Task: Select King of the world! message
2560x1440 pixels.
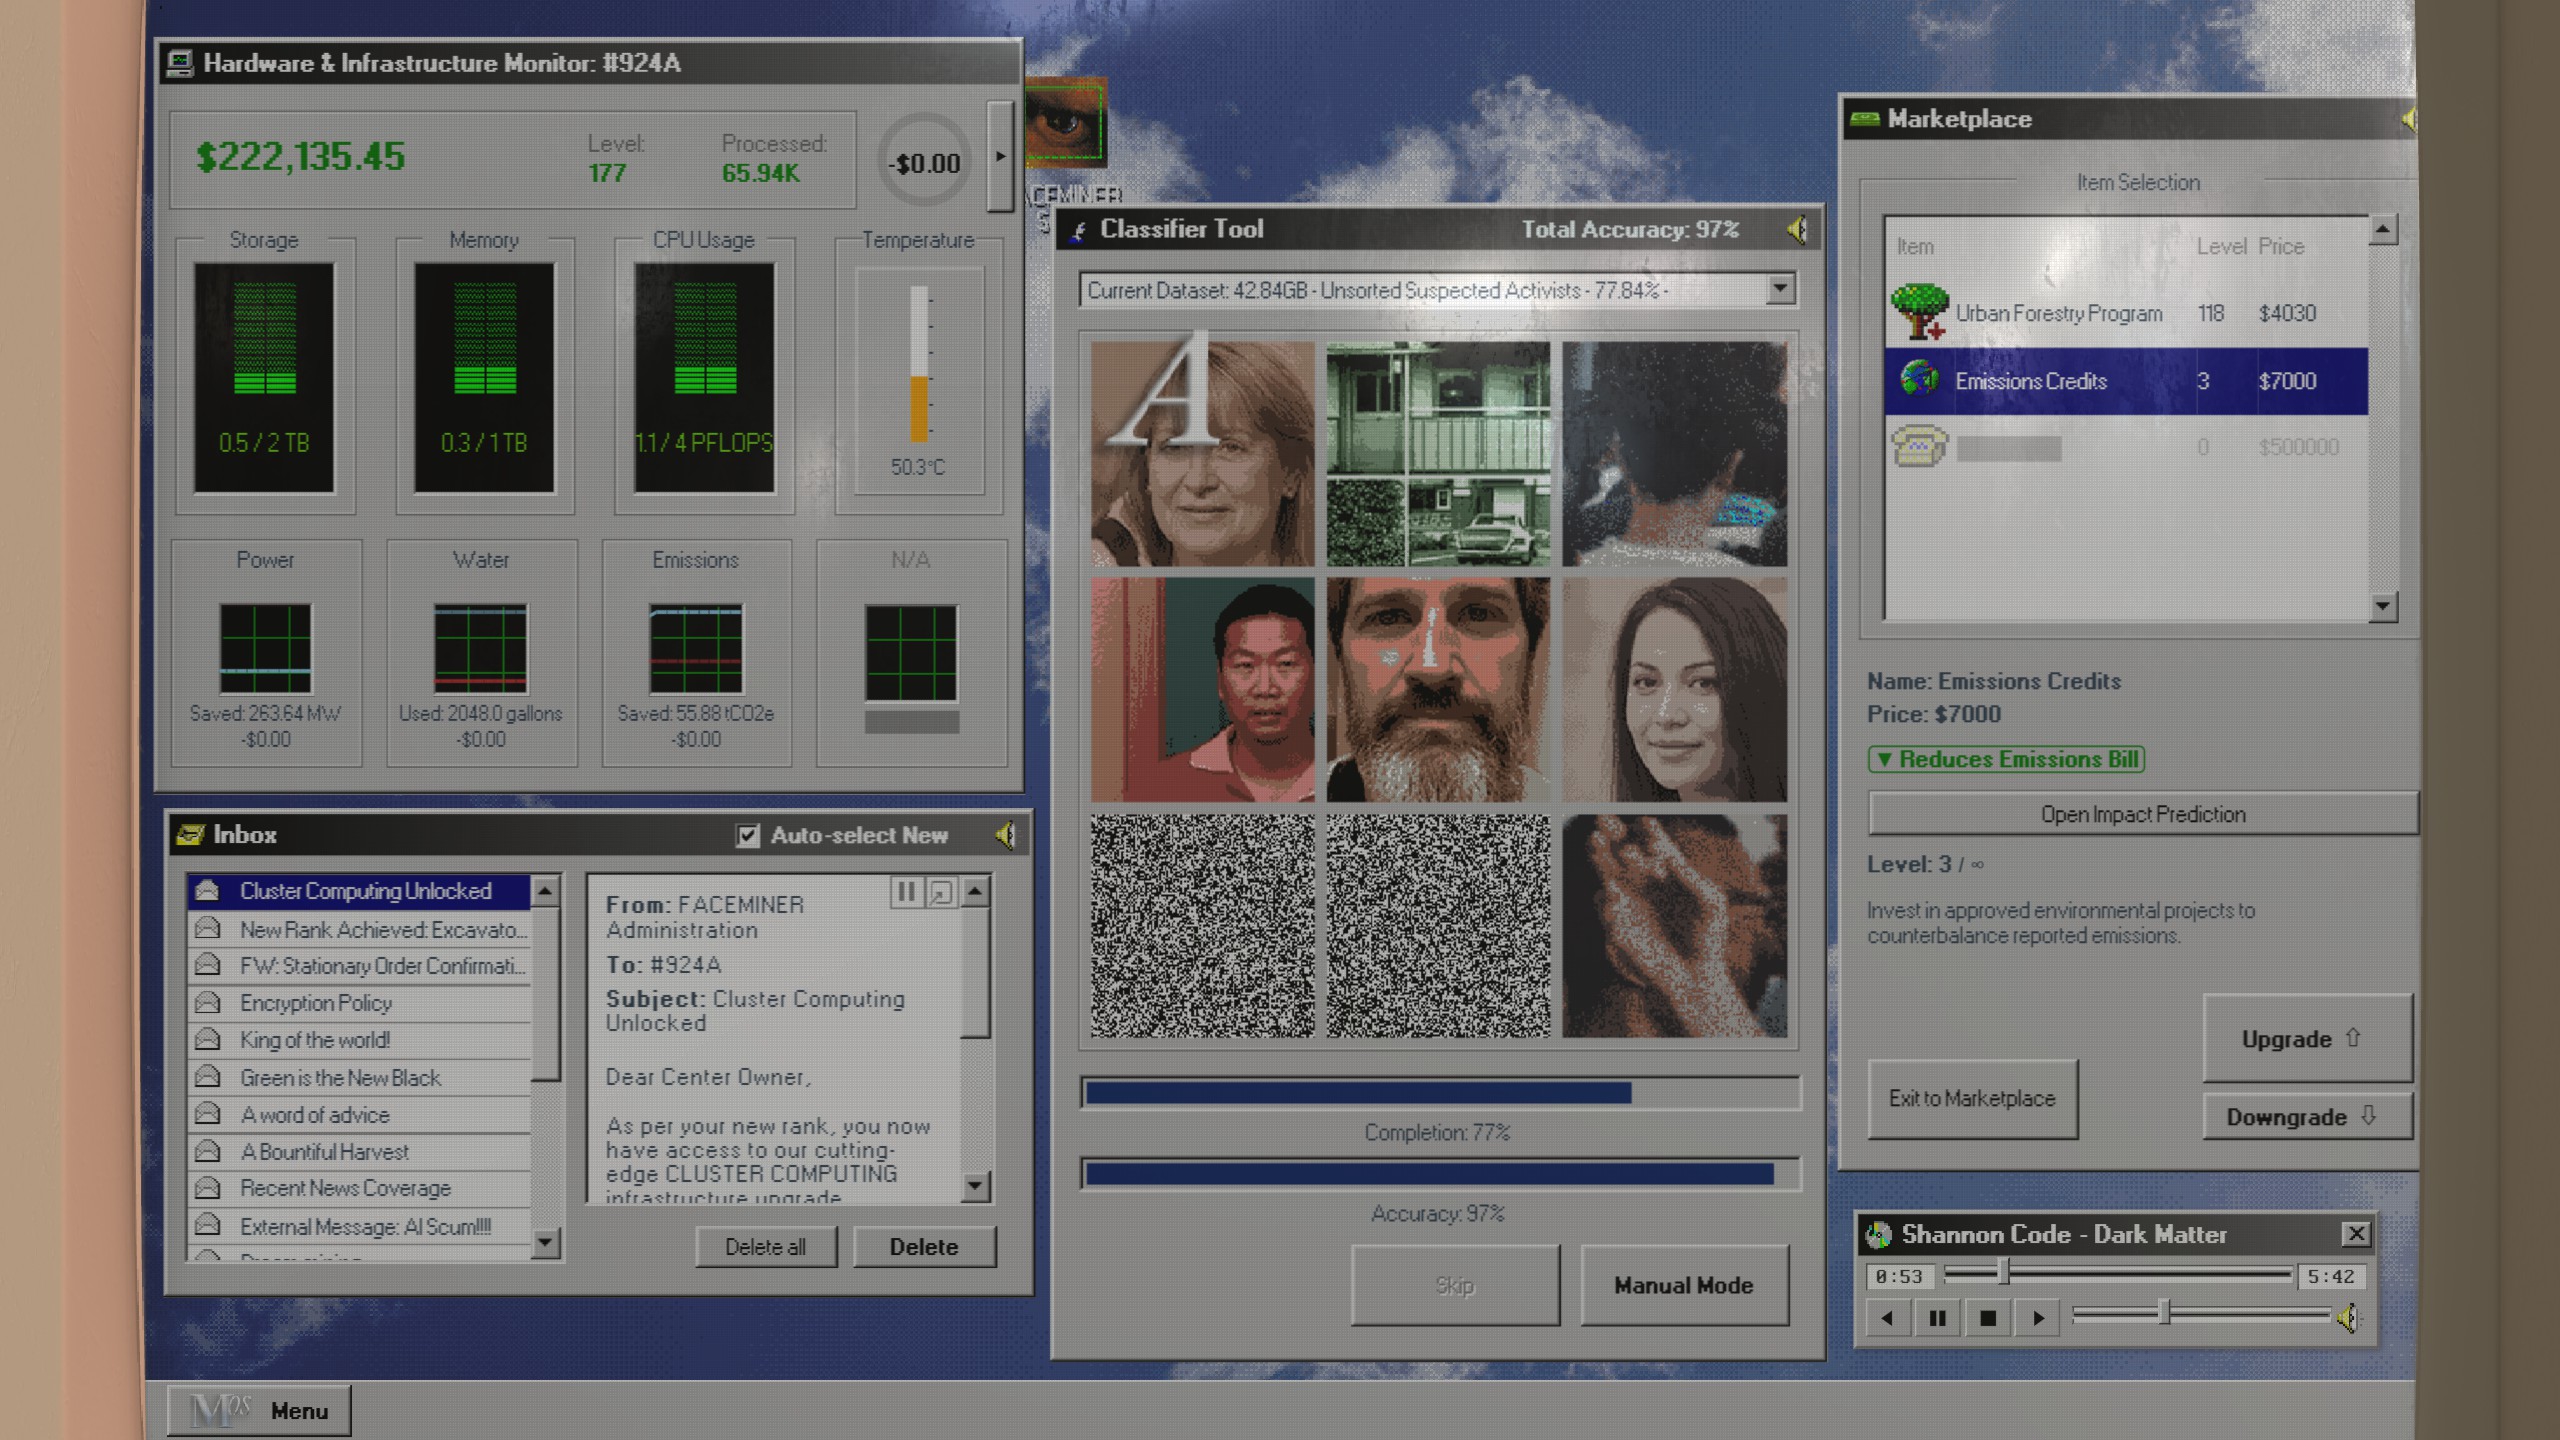Action: pyautogui.click(x=314, y=1040)
